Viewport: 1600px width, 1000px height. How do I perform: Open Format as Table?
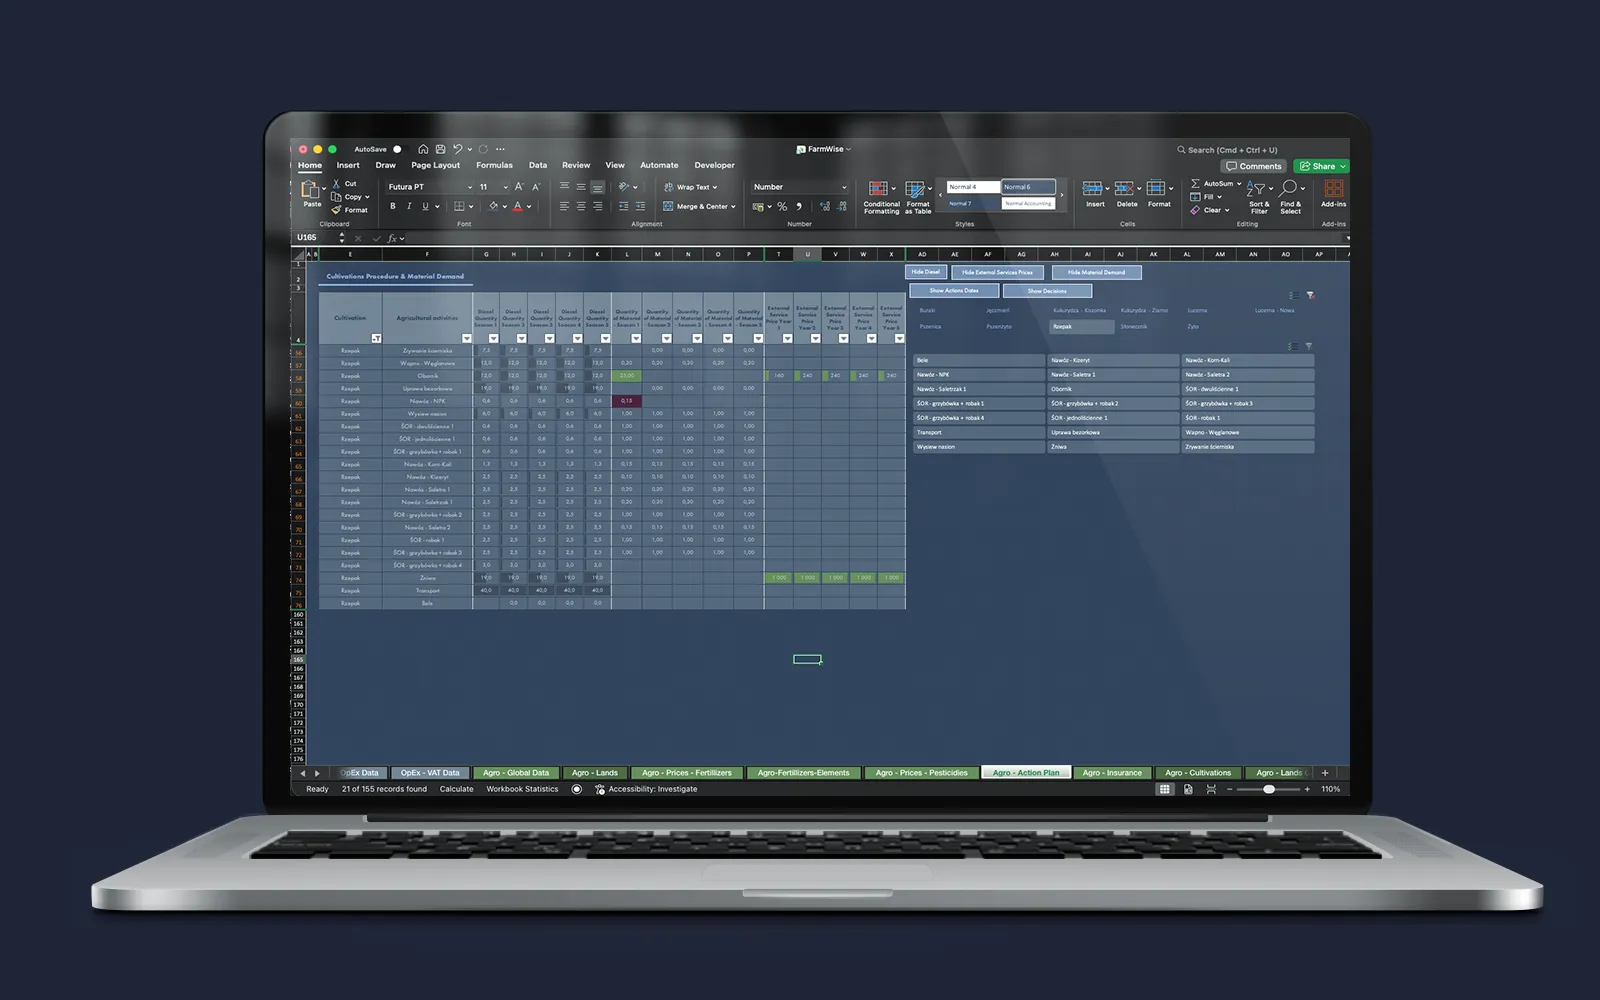click(x=918, y=197)
